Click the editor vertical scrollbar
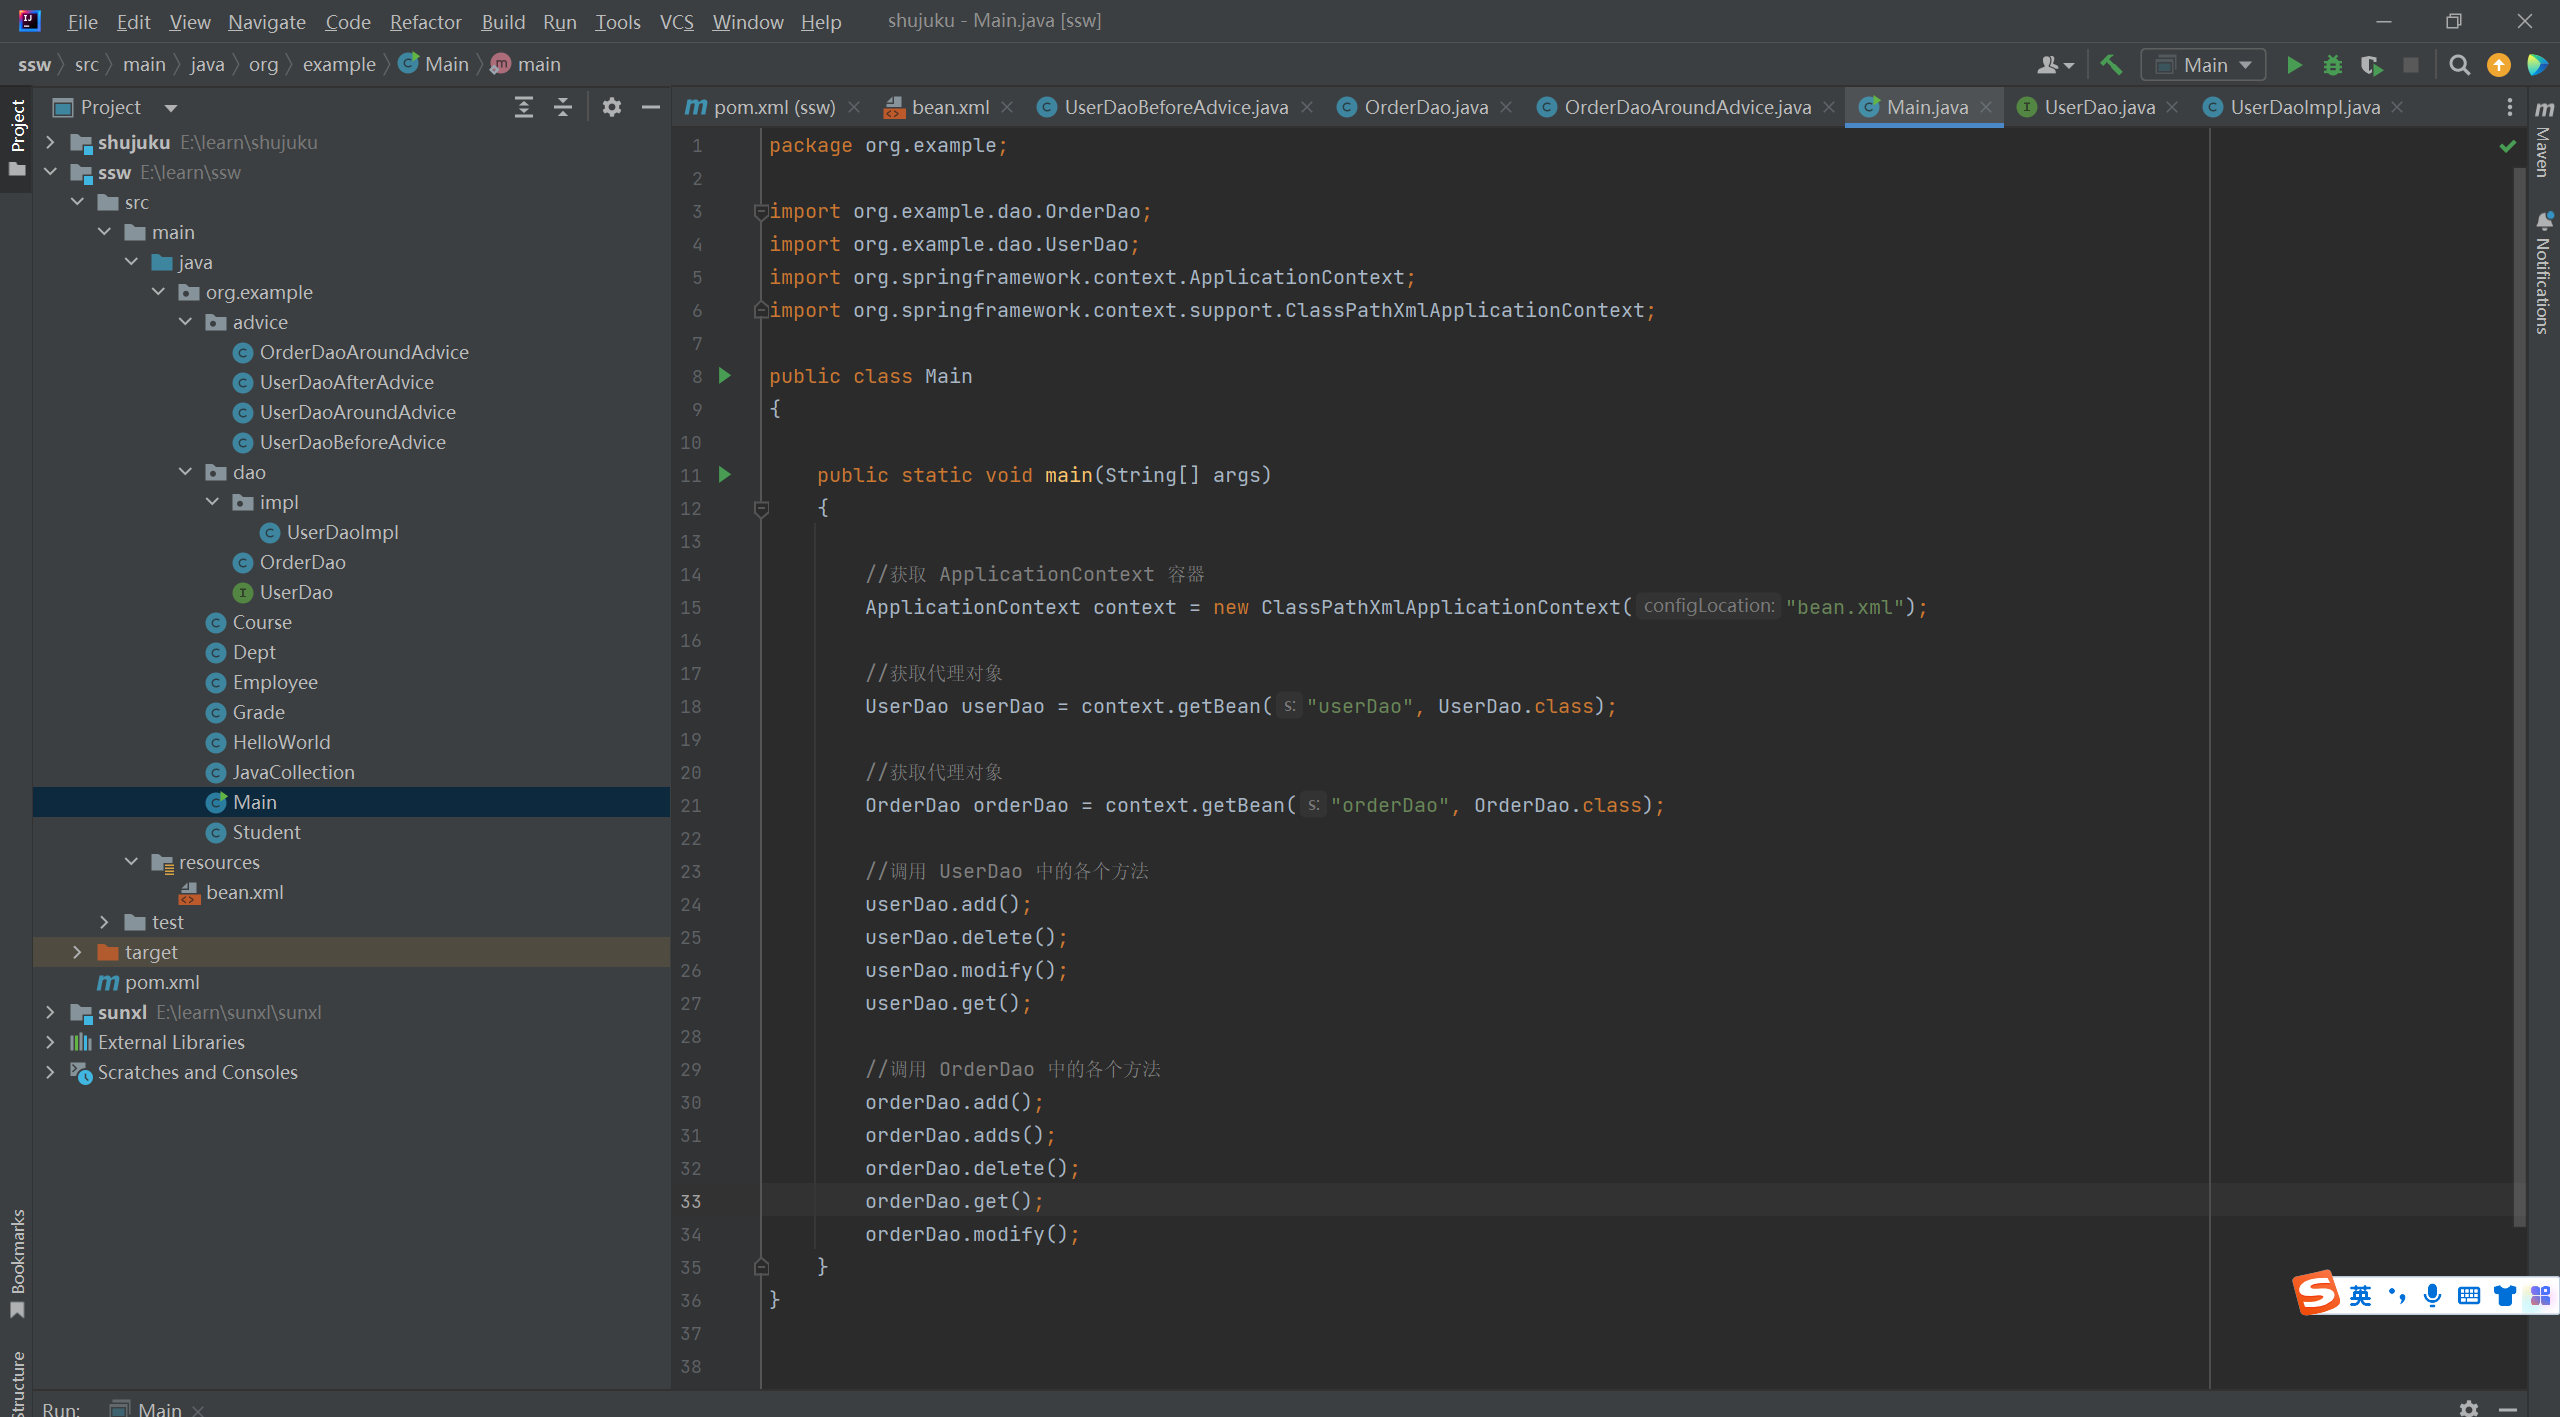 [x=2519, y=700]
